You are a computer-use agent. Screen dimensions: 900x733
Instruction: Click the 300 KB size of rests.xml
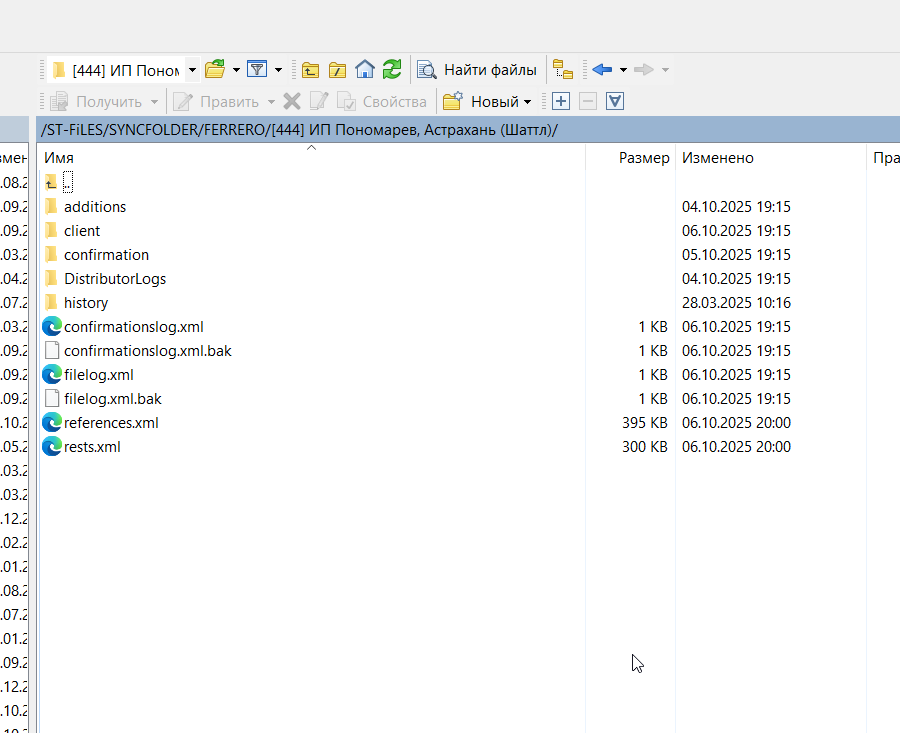(645, 447)
